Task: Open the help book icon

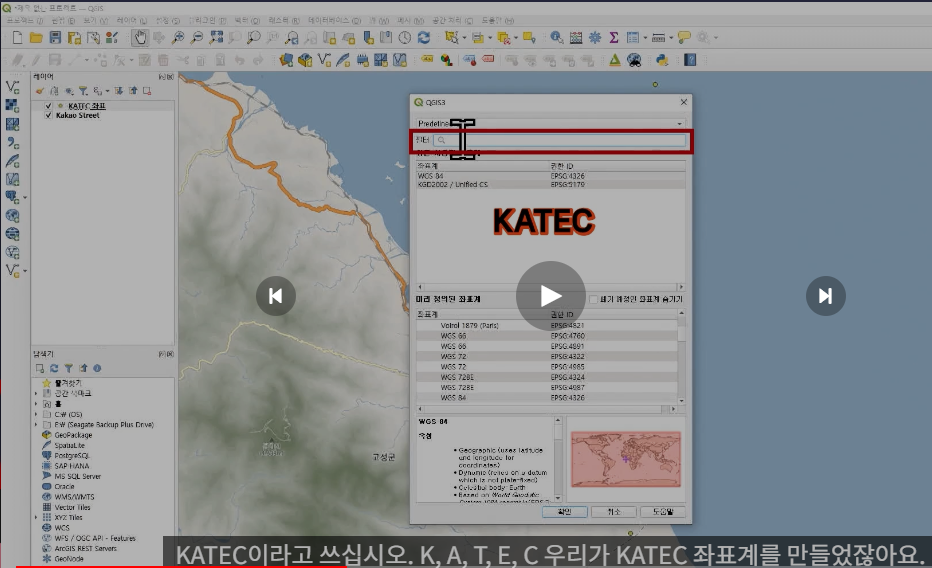Action: tap(690, 60)
